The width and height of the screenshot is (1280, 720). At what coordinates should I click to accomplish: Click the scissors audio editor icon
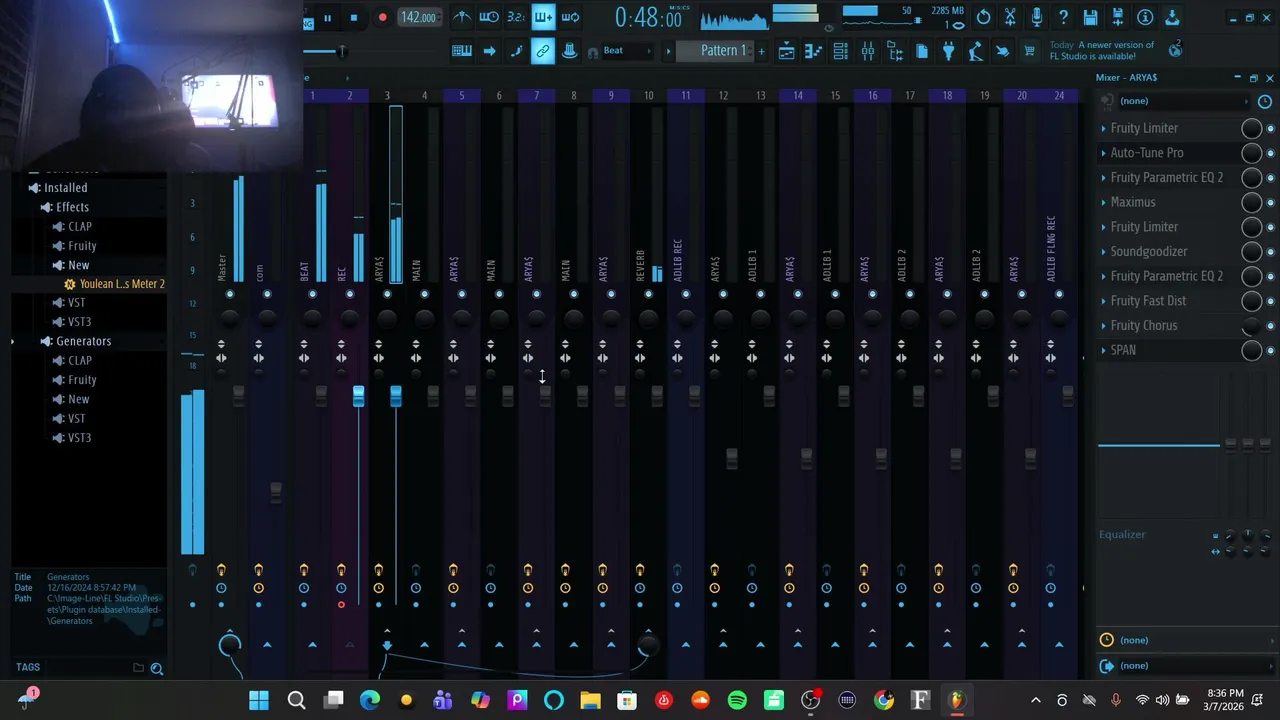tap(1011, 17)
